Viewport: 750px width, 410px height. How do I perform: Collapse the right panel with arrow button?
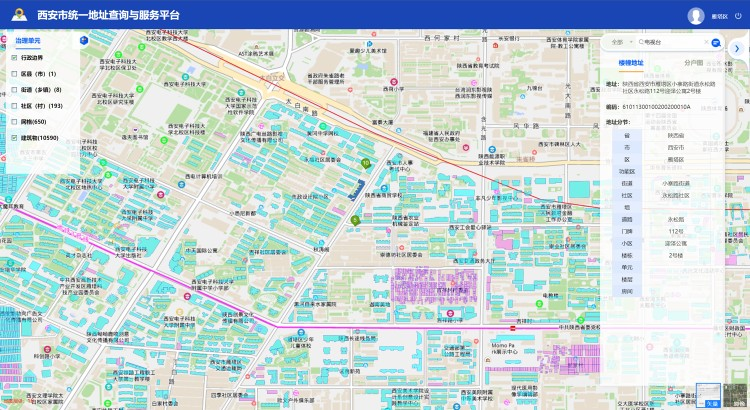737,47
